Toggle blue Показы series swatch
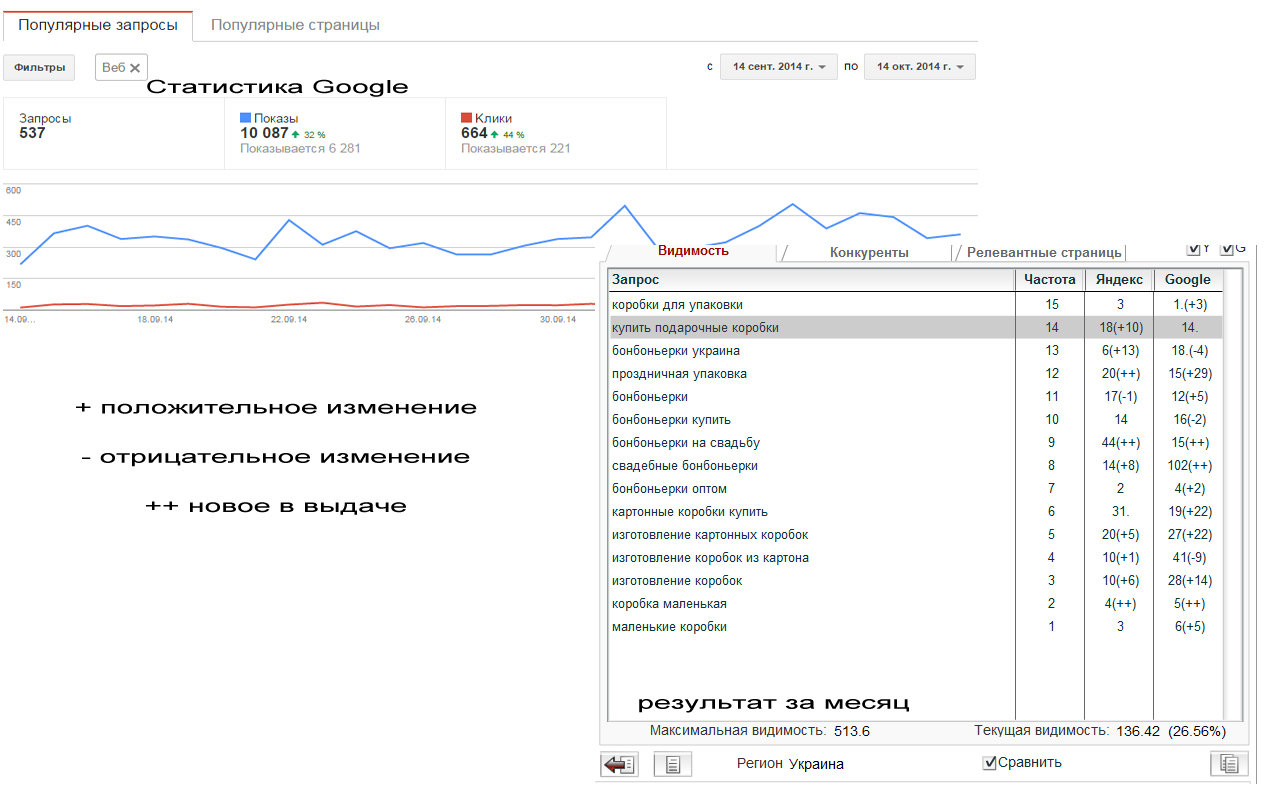 [x=245, y=118]
